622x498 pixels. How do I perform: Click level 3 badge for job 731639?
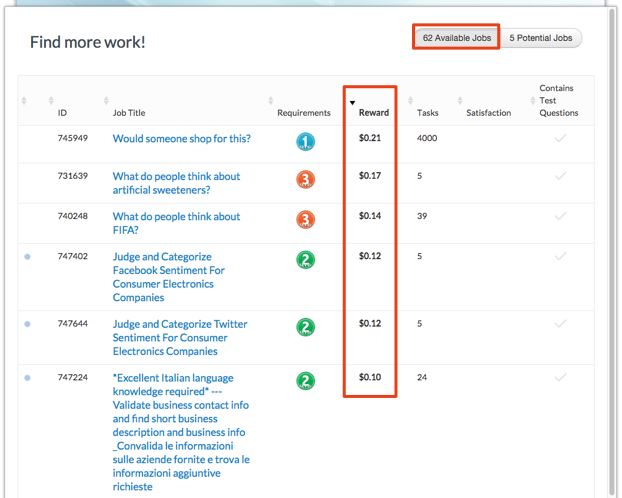pos(305,179)
